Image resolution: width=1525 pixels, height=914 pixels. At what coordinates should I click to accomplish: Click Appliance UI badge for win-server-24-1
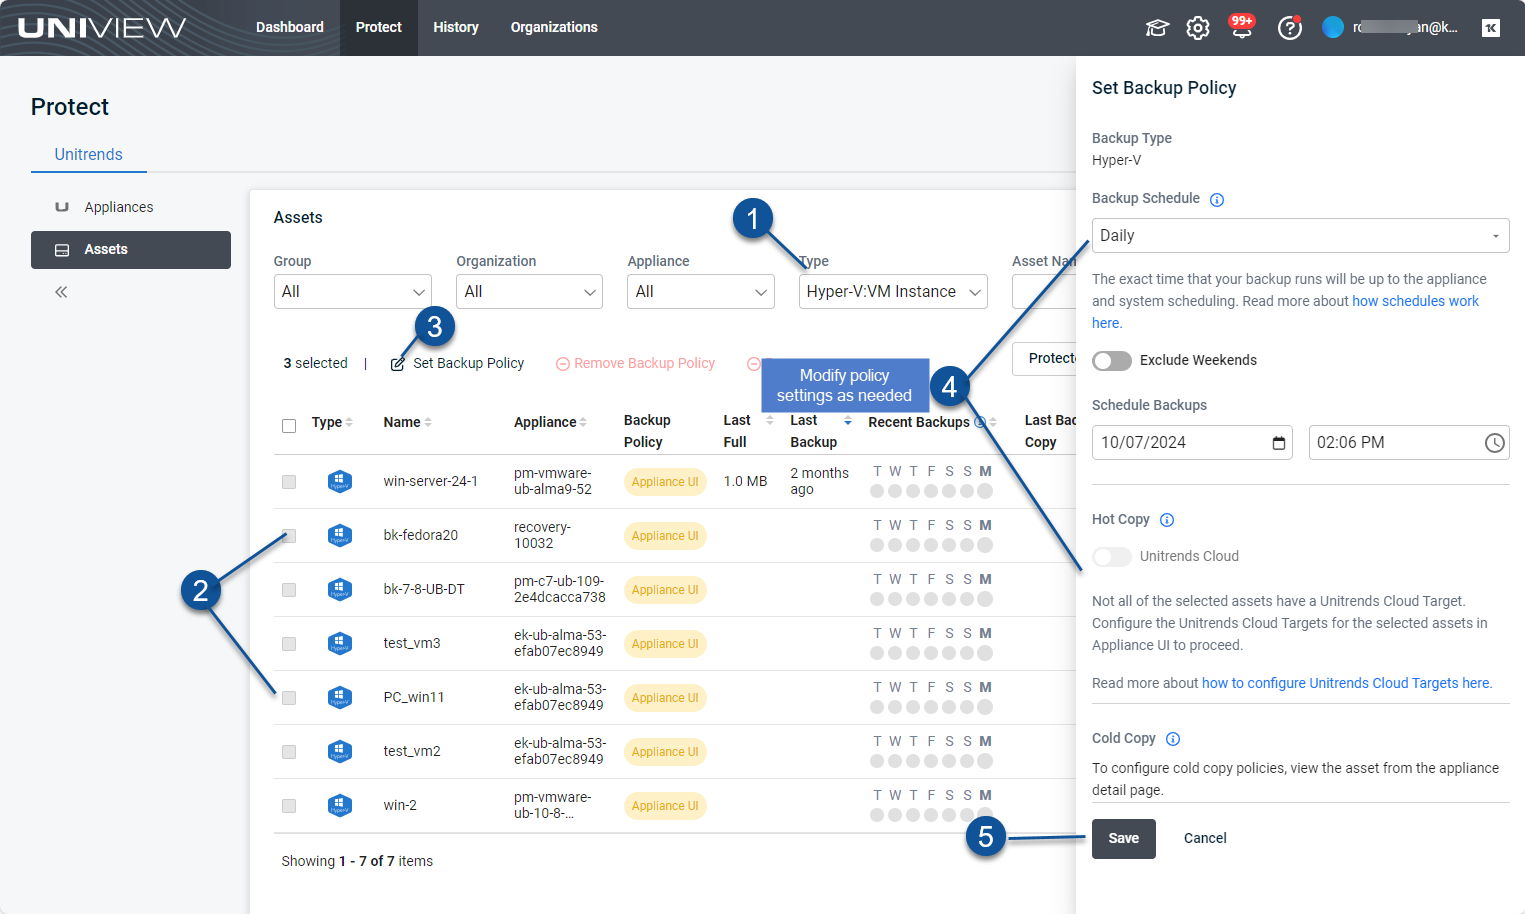(665, 482)
